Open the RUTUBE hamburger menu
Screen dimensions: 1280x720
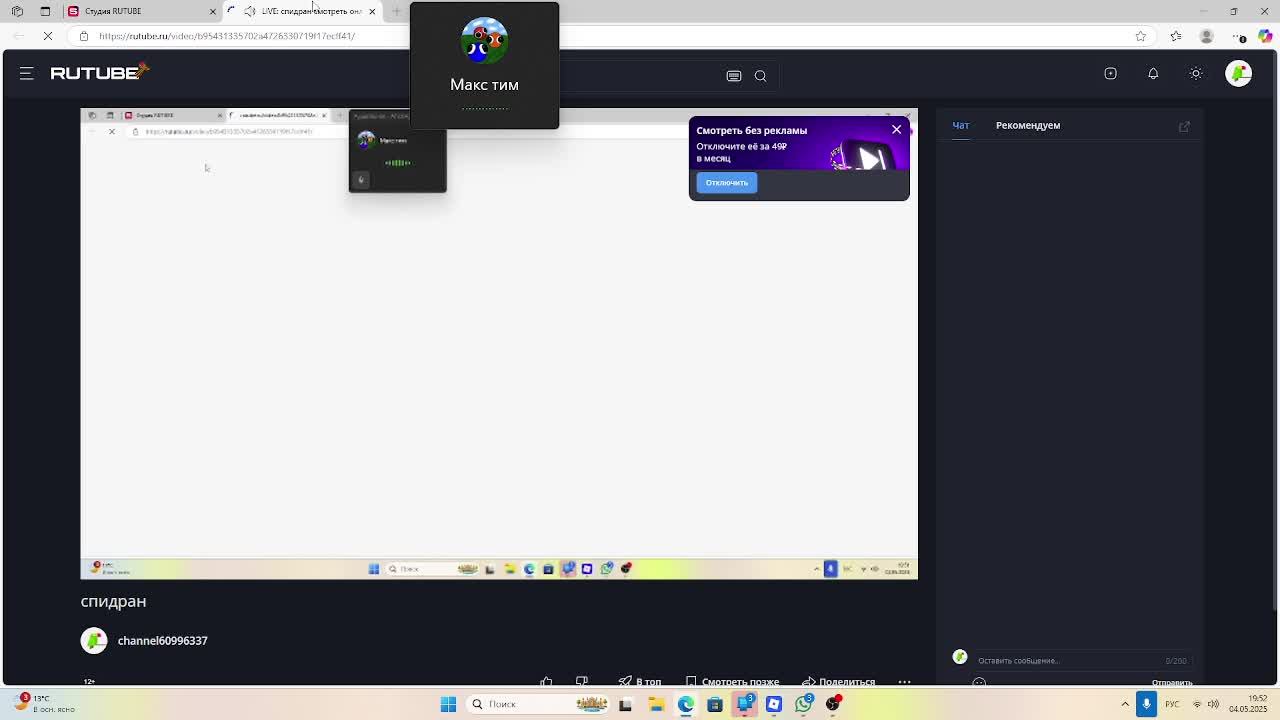pos(27,73)
